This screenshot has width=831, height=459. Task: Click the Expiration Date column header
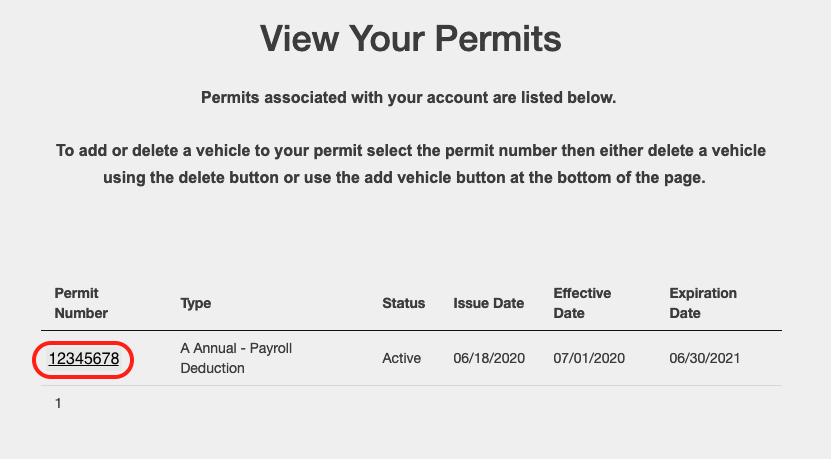pos(703,303)
